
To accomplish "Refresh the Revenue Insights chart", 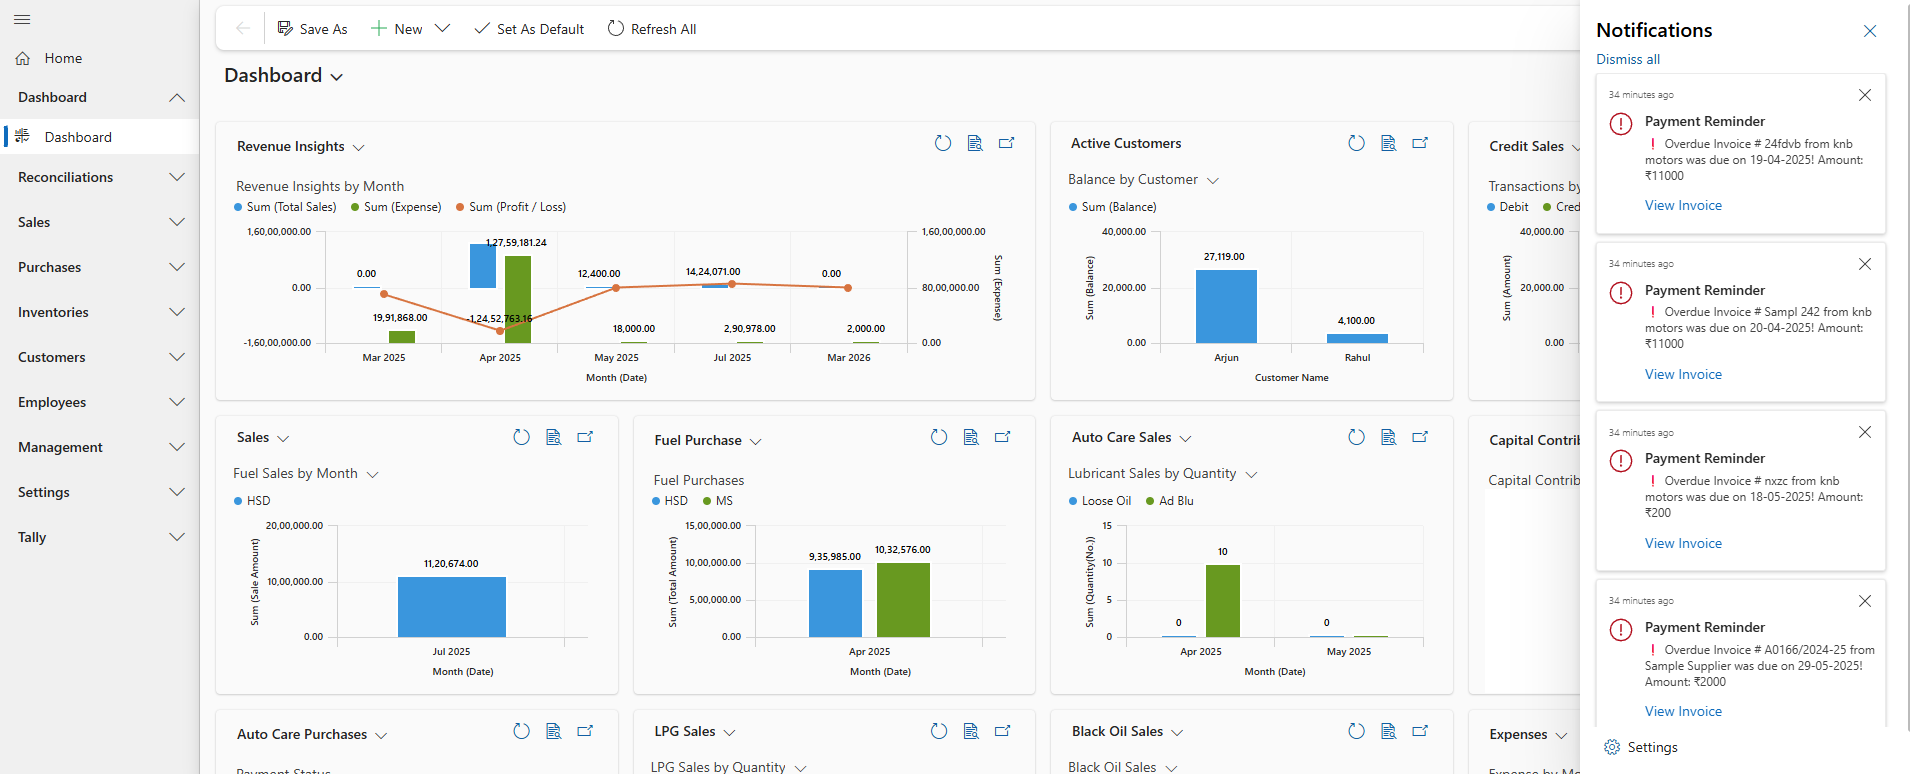I will click(x=942, y=143).
